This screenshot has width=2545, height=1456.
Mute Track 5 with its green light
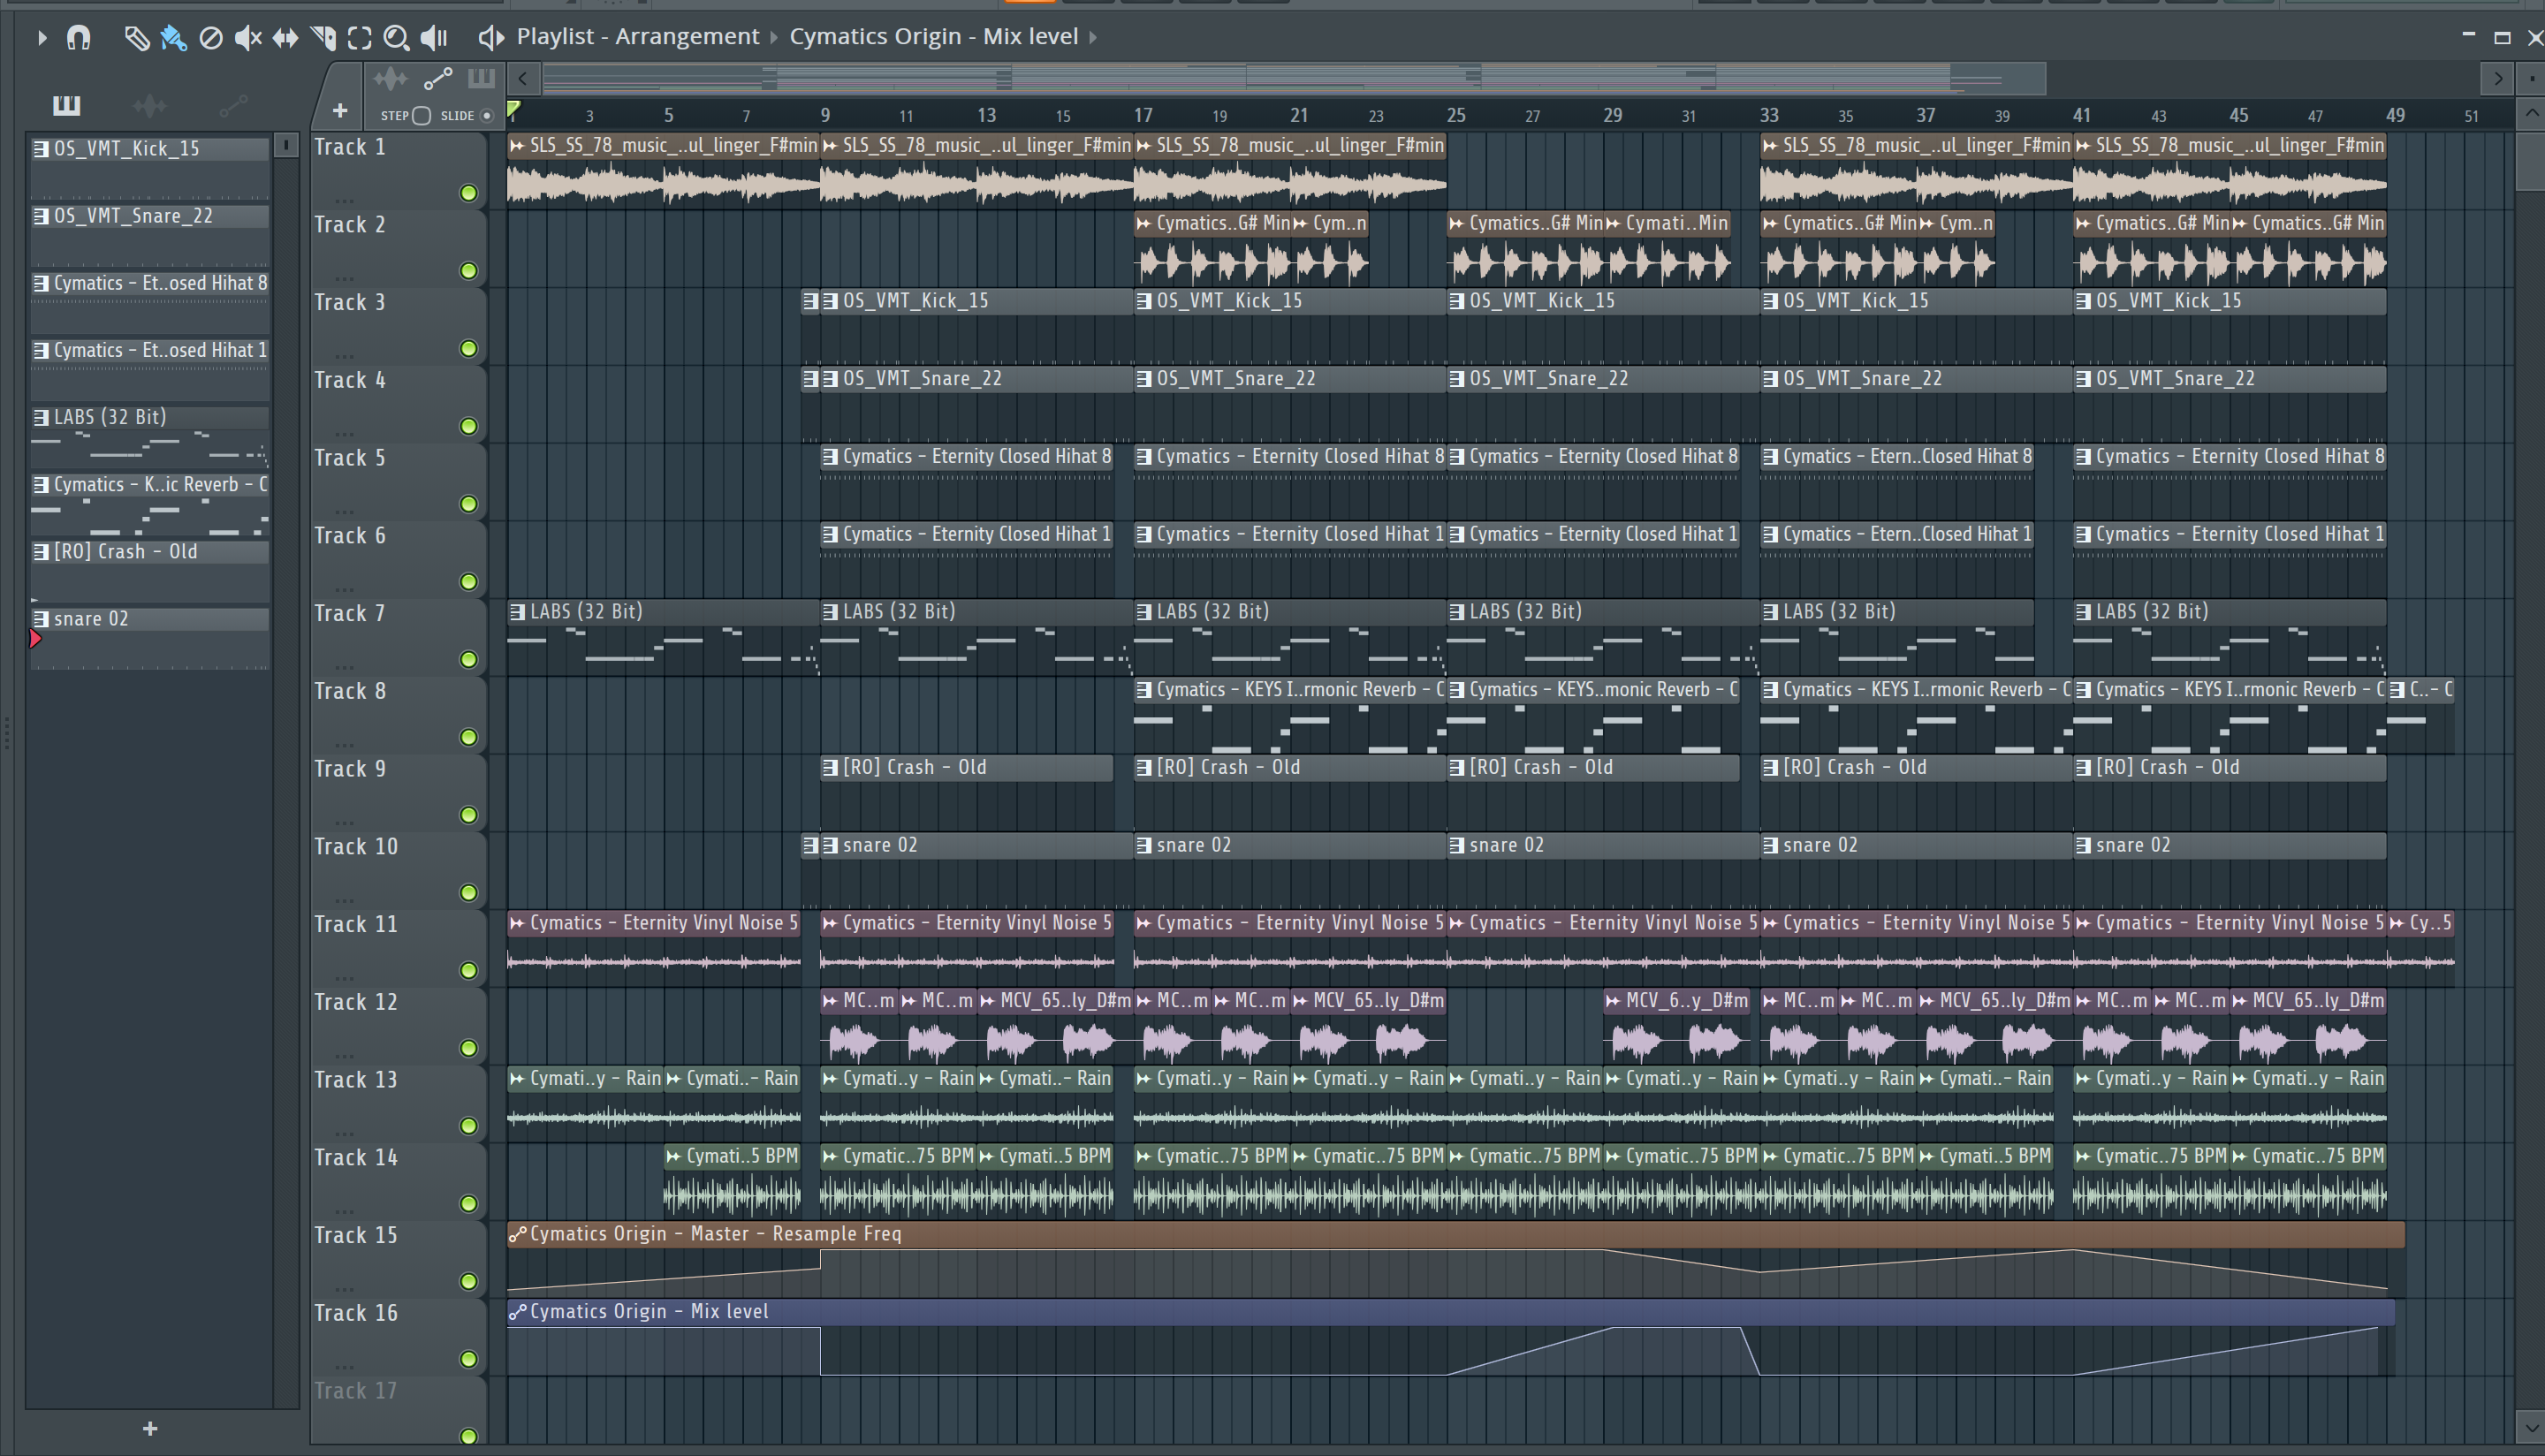coord(468,504)
